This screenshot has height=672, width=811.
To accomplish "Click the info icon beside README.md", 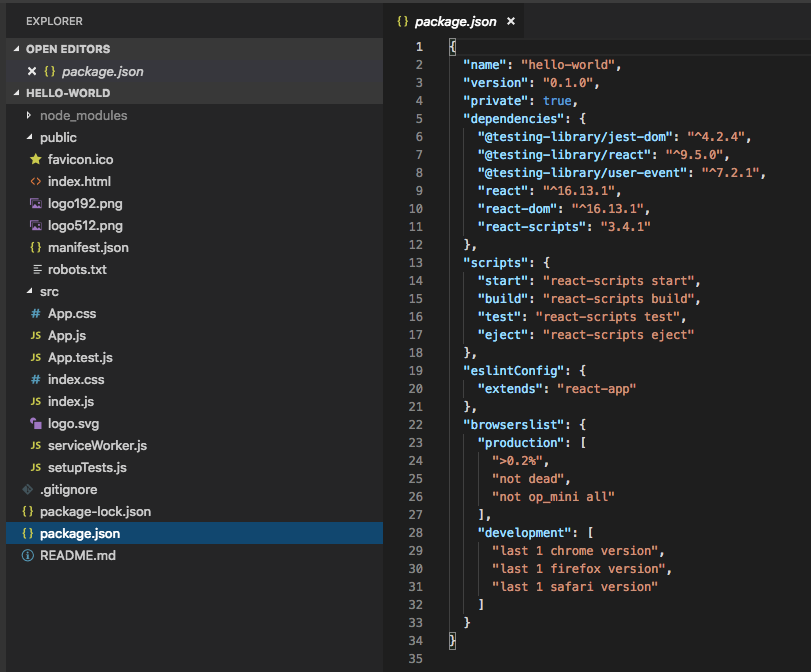I will [27, 555].
